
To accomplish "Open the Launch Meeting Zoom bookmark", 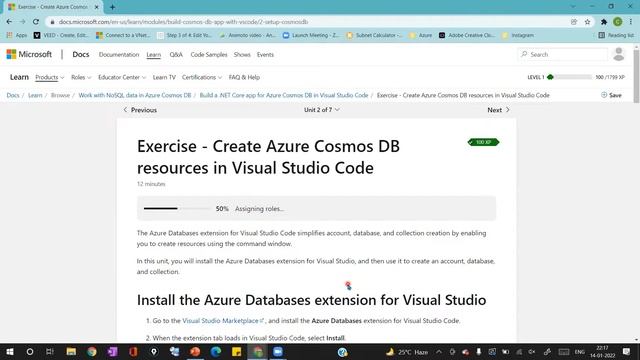I will point(311,36).
